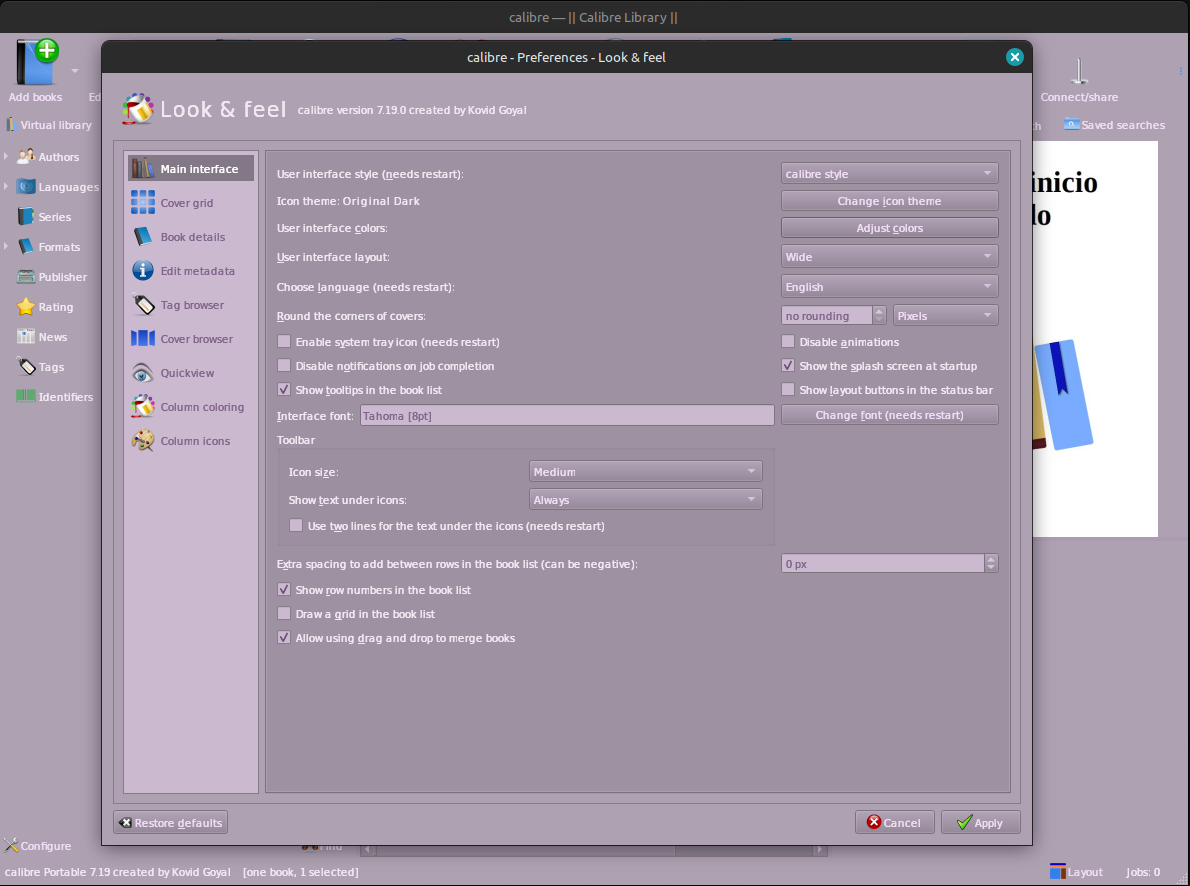This screenshot has width=1190, height=886.
Task: Select the Tag browser tab
Action: pos(190,304)
